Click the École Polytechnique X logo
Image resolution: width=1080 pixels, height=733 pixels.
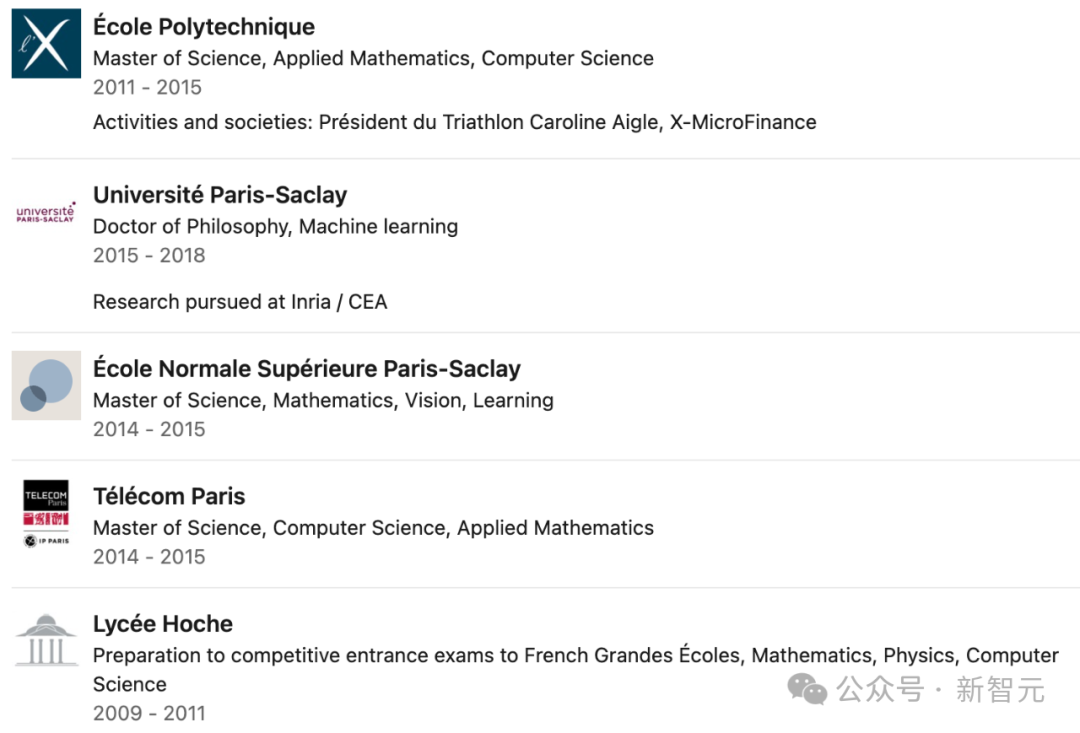[46, 44]
